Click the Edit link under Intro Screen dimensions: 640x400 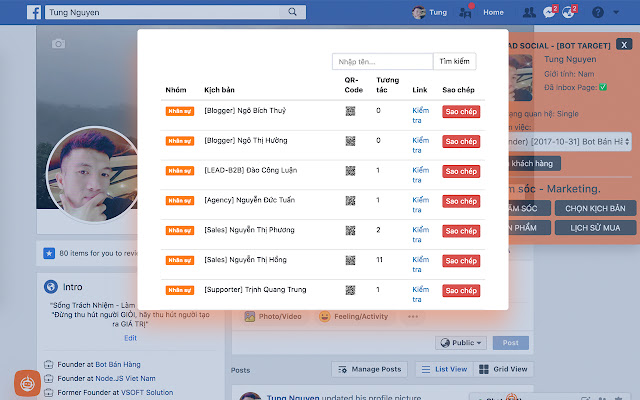(x=131, y=338)
